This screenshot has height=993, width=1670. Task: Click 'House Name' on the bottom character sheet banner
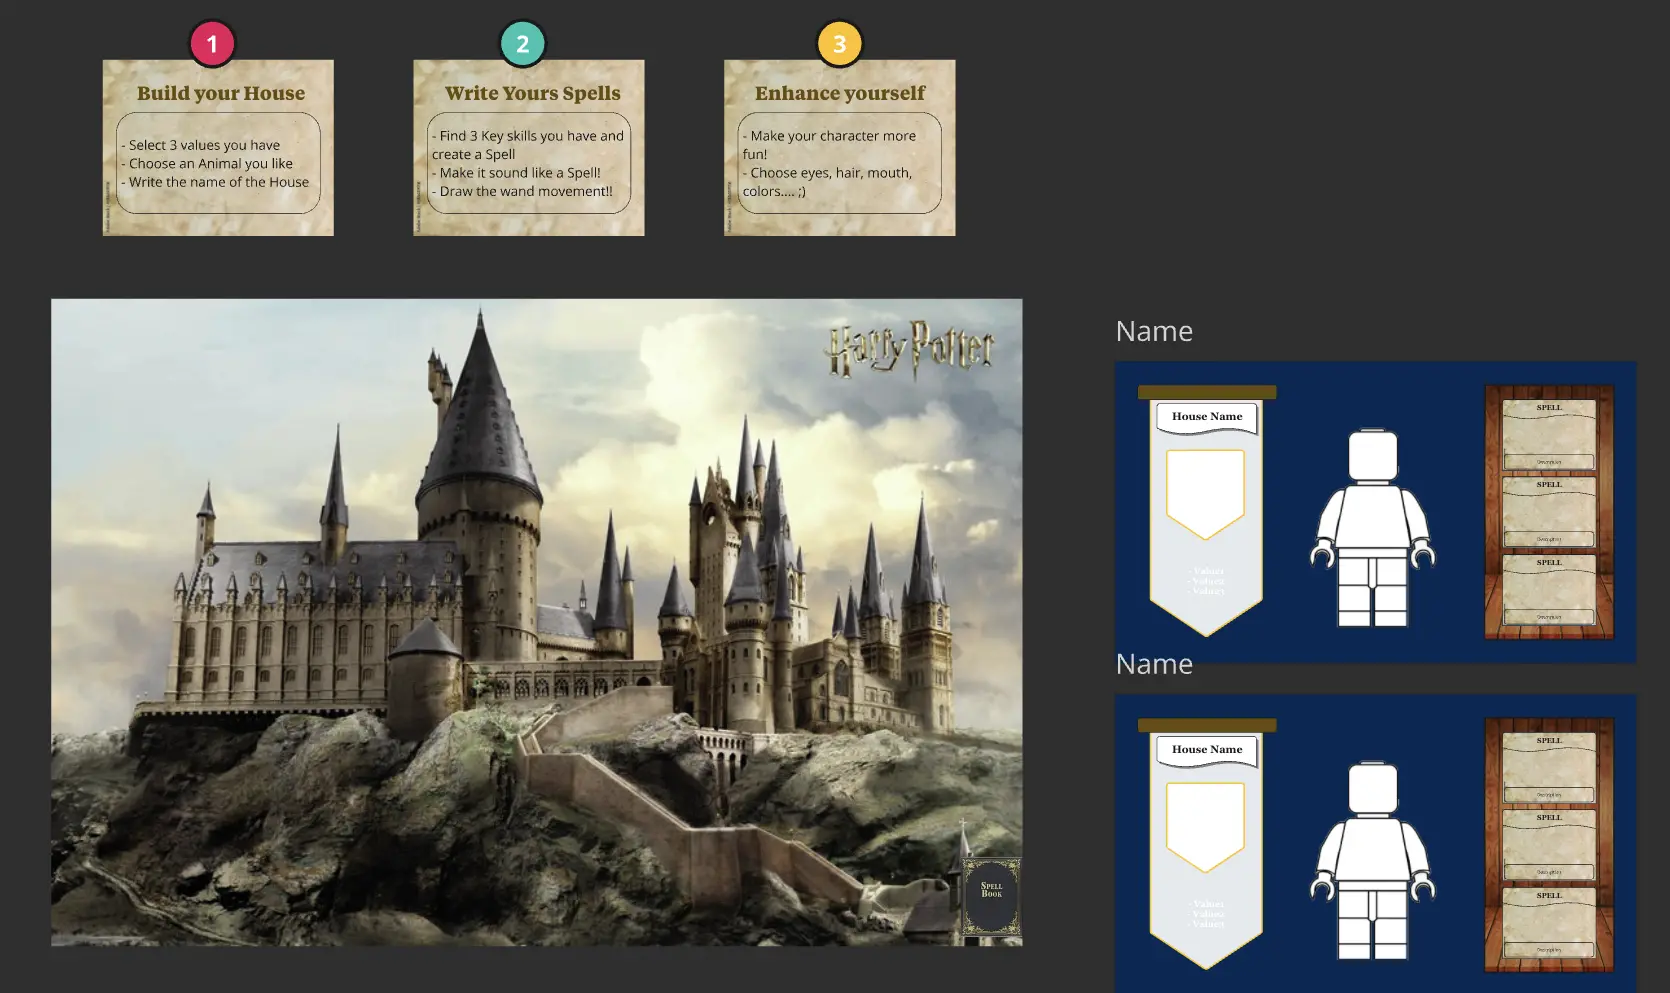point(1207,749)
